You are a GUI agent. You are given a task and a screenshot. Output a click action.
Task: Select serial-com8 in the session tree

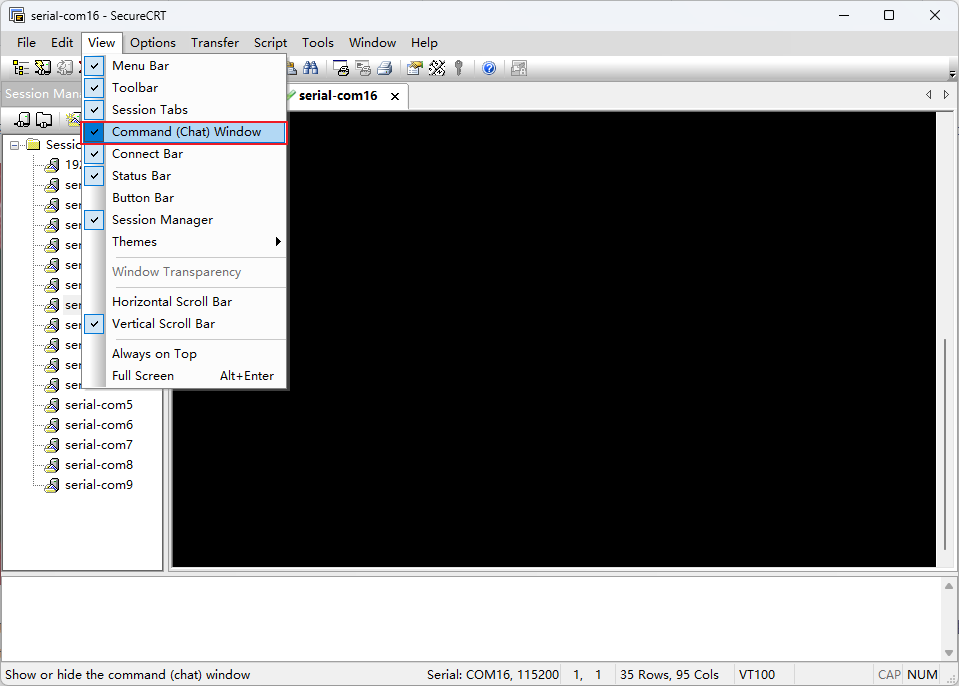(x=99, y=465)
